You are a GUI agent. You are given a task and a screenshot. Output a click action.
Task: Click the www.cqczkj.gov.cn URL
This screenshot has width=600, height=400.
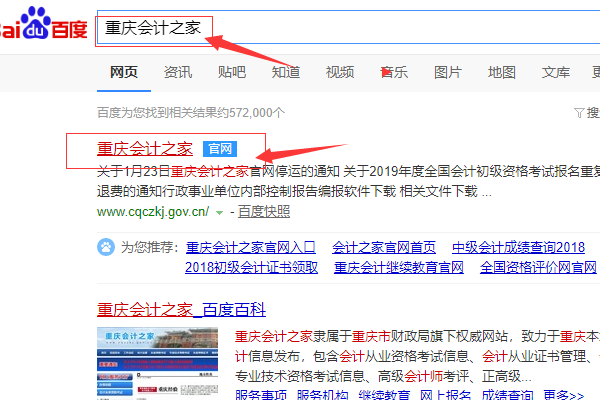point(153,212)
